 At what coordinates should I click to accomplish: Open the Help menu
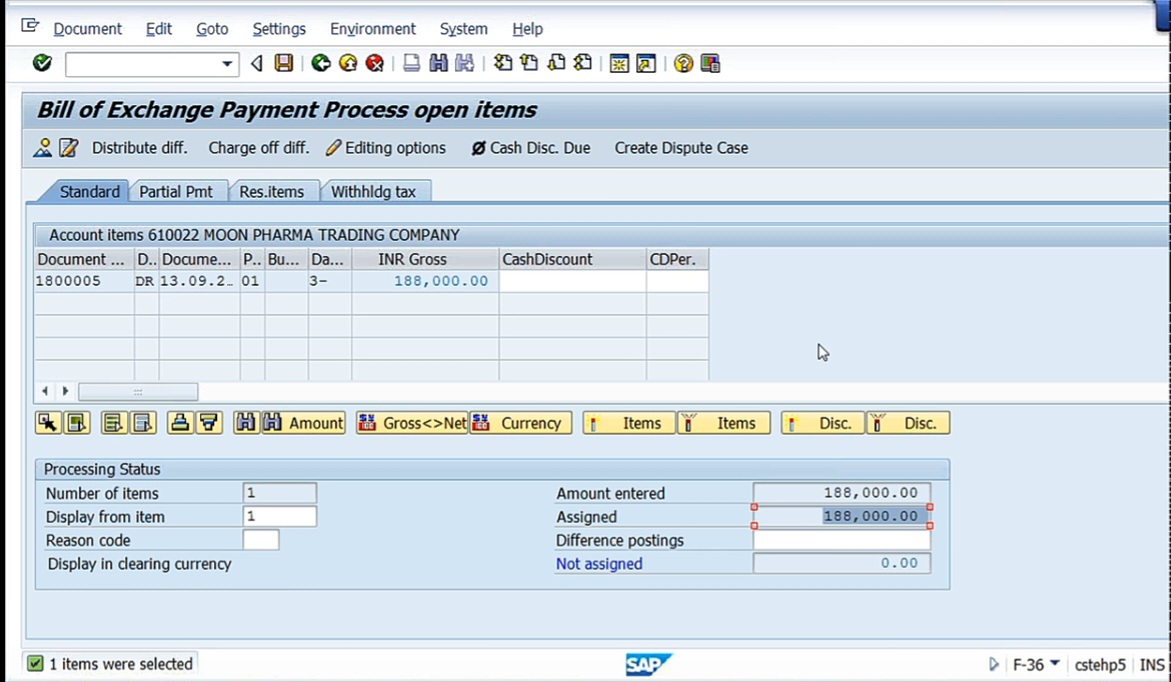tap(527, 29)
